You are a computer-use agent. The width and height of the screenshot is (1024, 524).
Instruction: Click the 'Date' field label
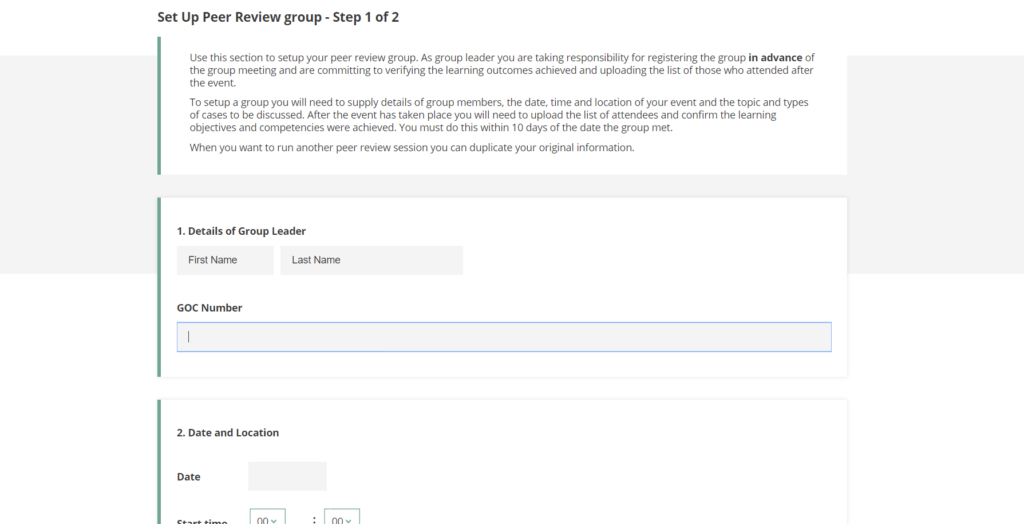(189, 477)
